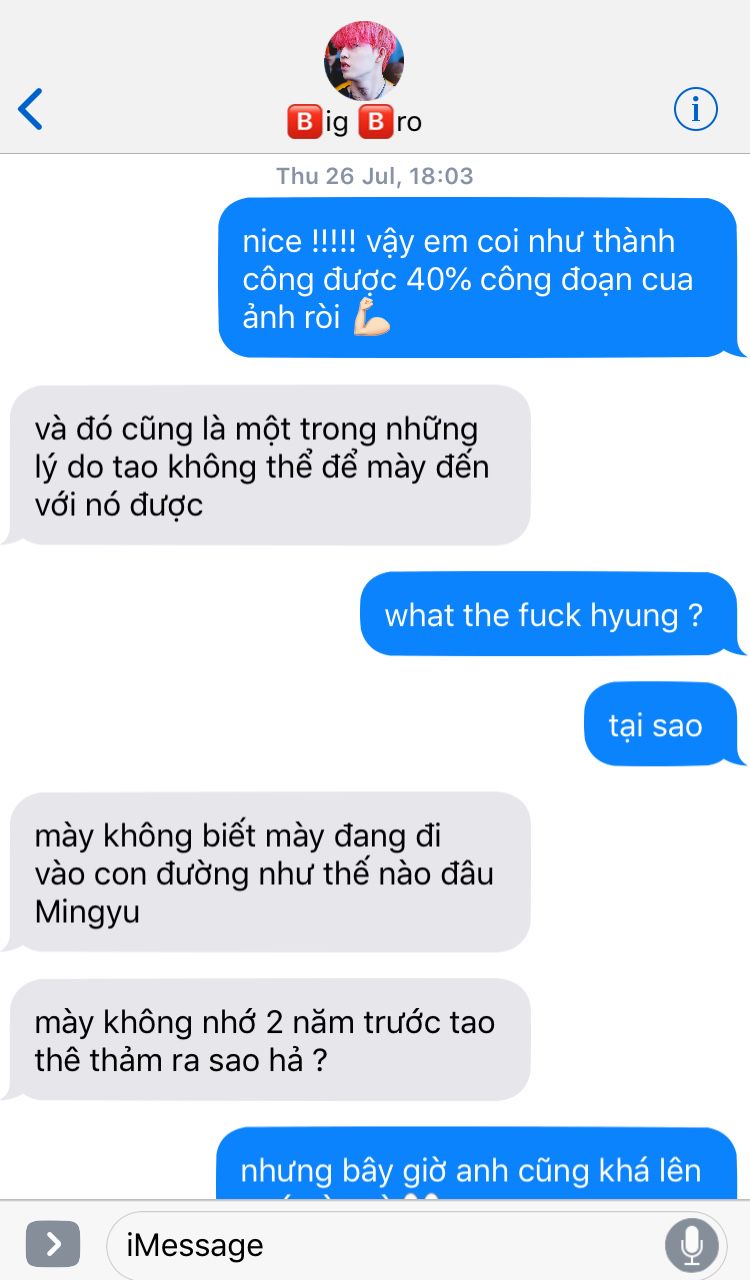Open the Big Bro contact photo
Screen dimensions: 750x1280
364,60
